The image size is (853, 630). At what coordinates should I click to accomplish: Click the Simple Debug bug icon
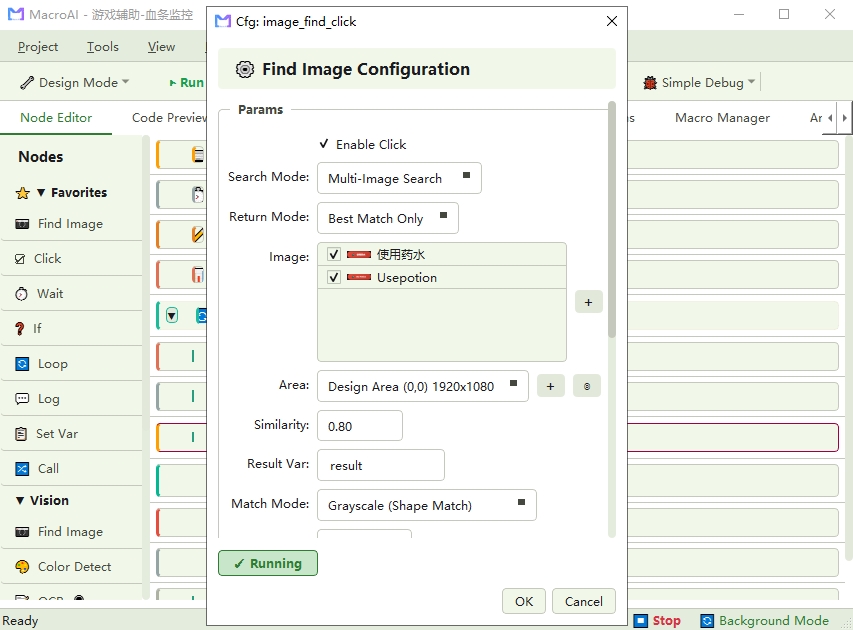(650, 83)
